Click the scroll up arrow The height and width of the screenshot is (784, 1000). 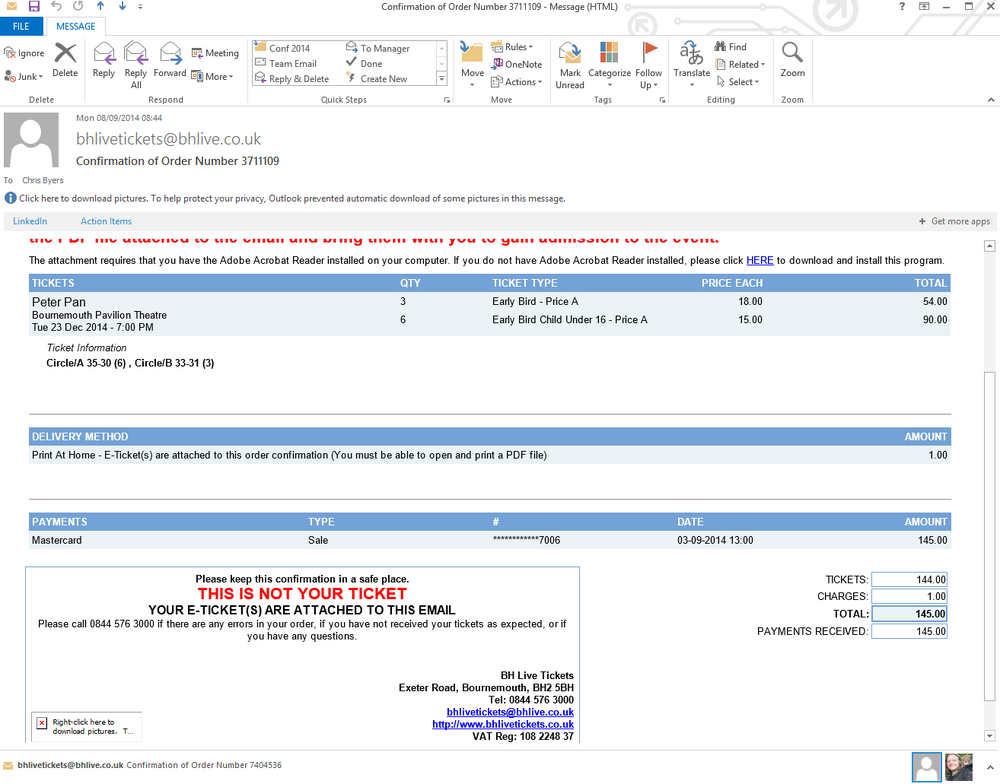tap(990, 246)
